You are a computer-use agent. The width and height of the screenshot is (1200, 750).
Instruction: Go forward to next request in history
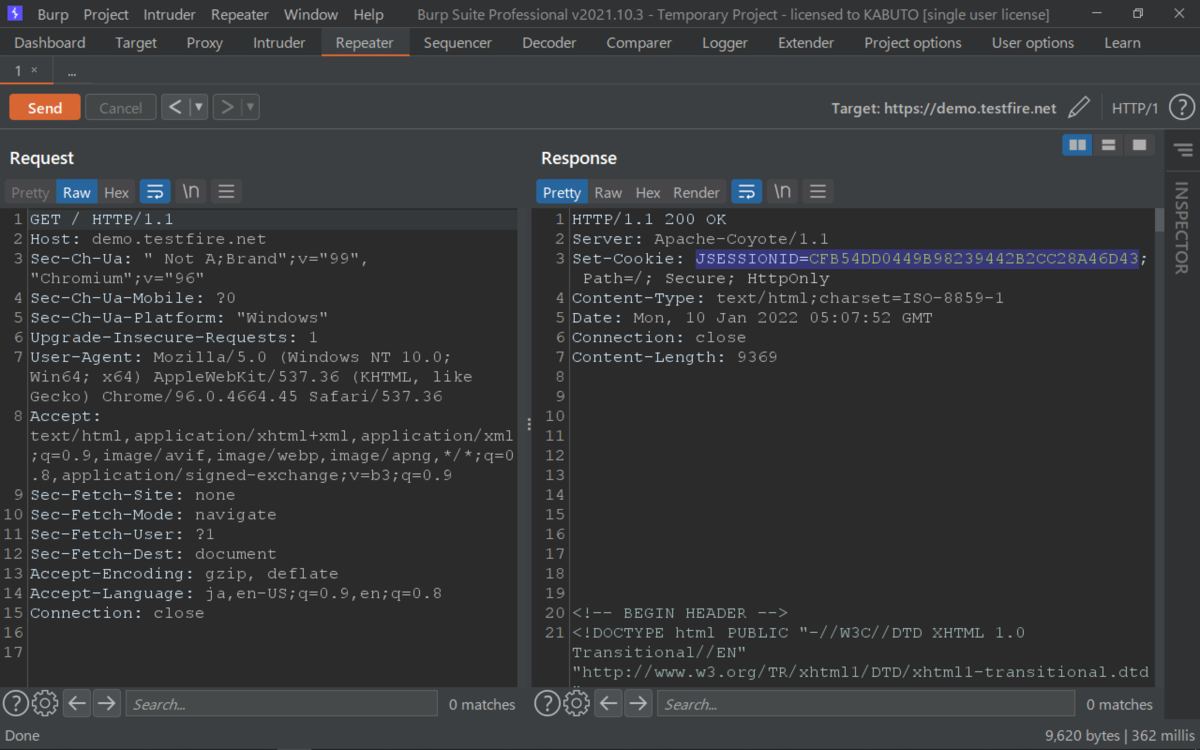tap(227, 107)
